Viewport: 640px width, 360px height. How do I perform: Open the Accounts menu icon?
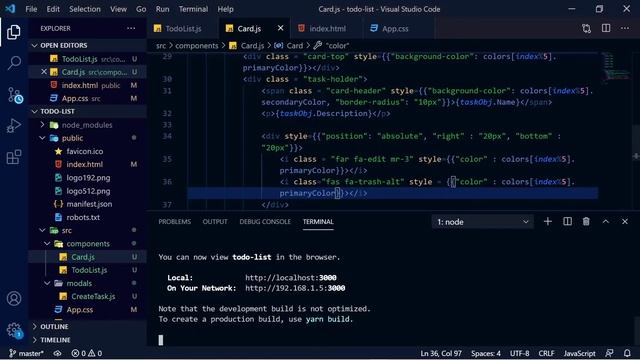14,298
